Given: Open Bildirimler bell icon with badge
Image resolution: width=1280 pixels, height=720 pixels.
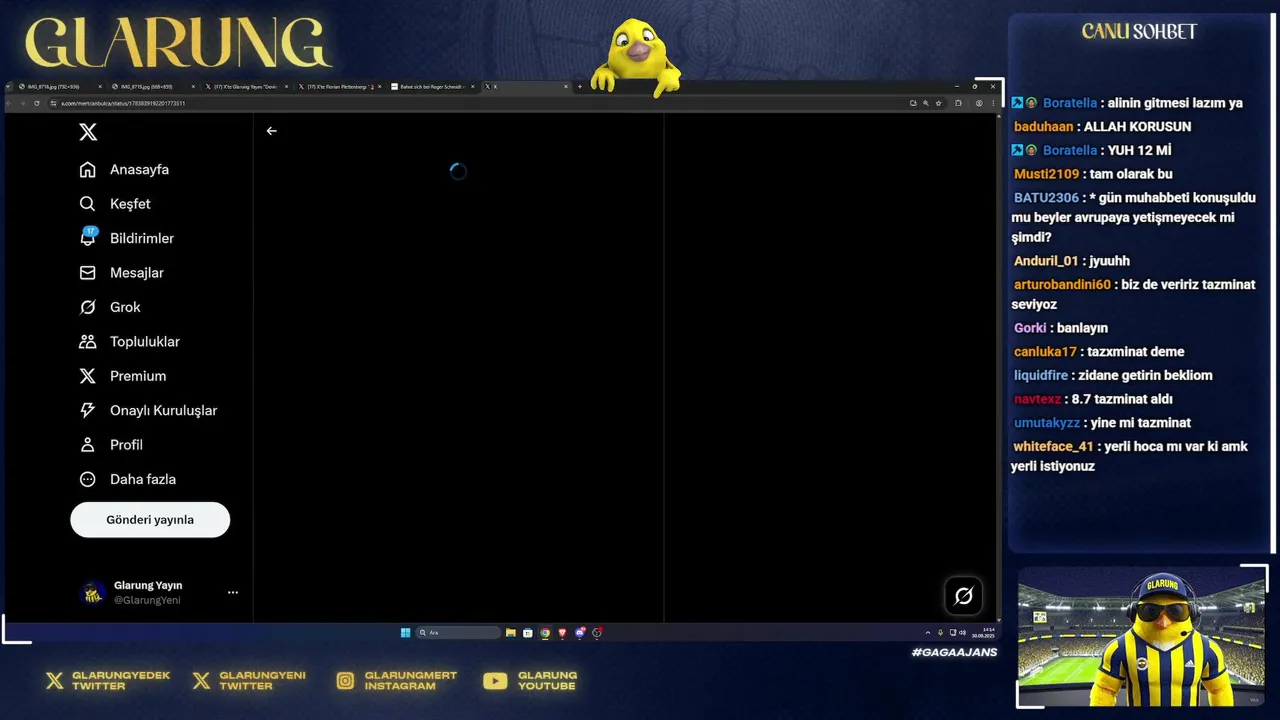Looking at the screenshot, I should coord(88,237).
